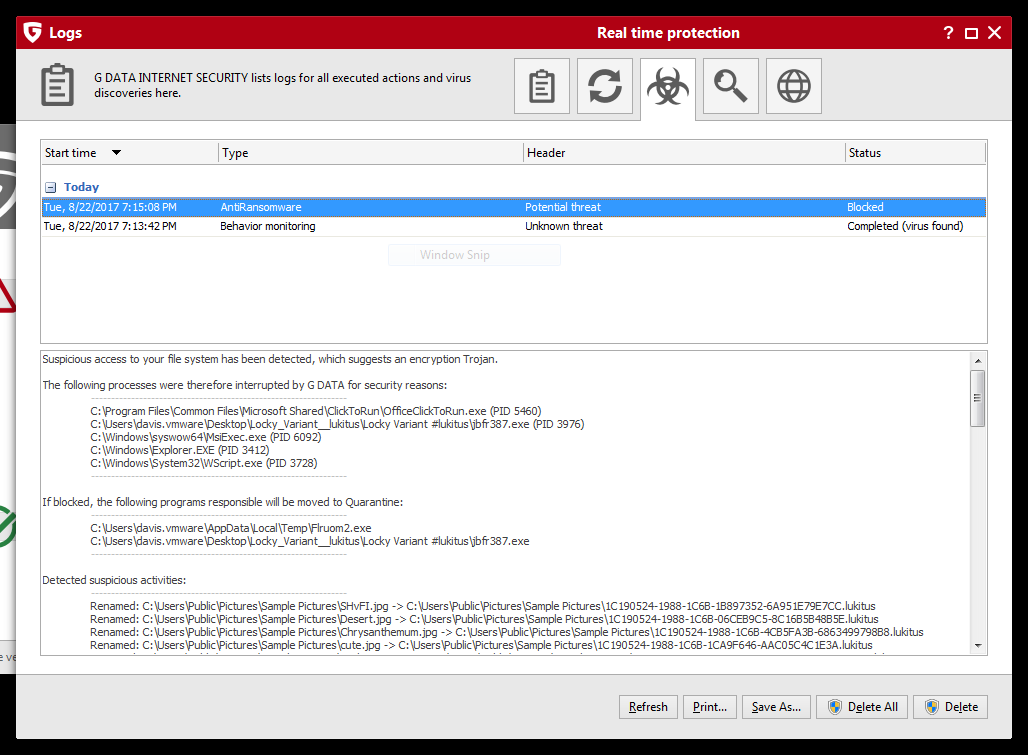This screenshot has width=1028, height=755.
Task: Collapse the Today group
Action: click(50, 187)
